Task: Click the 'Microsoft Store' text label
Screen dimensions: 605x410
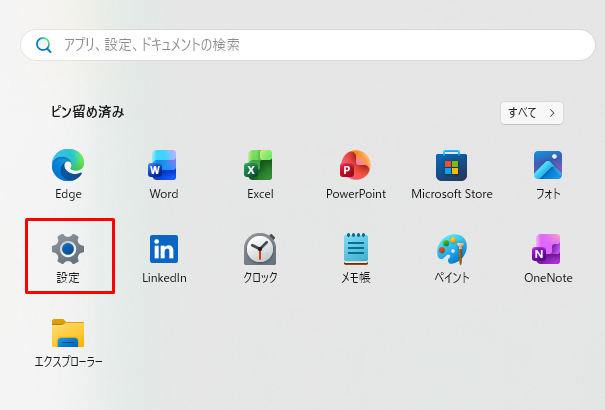Action: [x=452, y=194]
